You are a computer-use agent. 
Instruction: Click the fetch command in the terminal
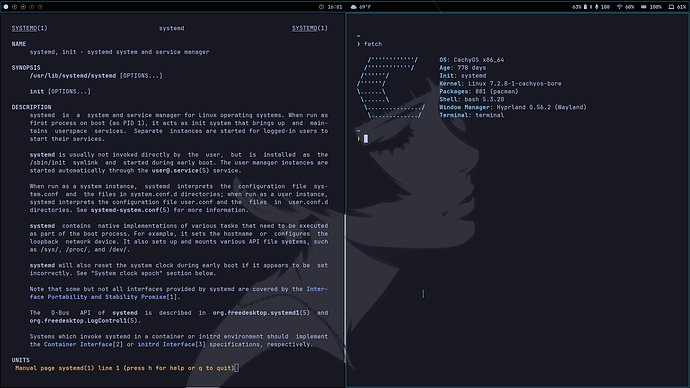(373, 44)
